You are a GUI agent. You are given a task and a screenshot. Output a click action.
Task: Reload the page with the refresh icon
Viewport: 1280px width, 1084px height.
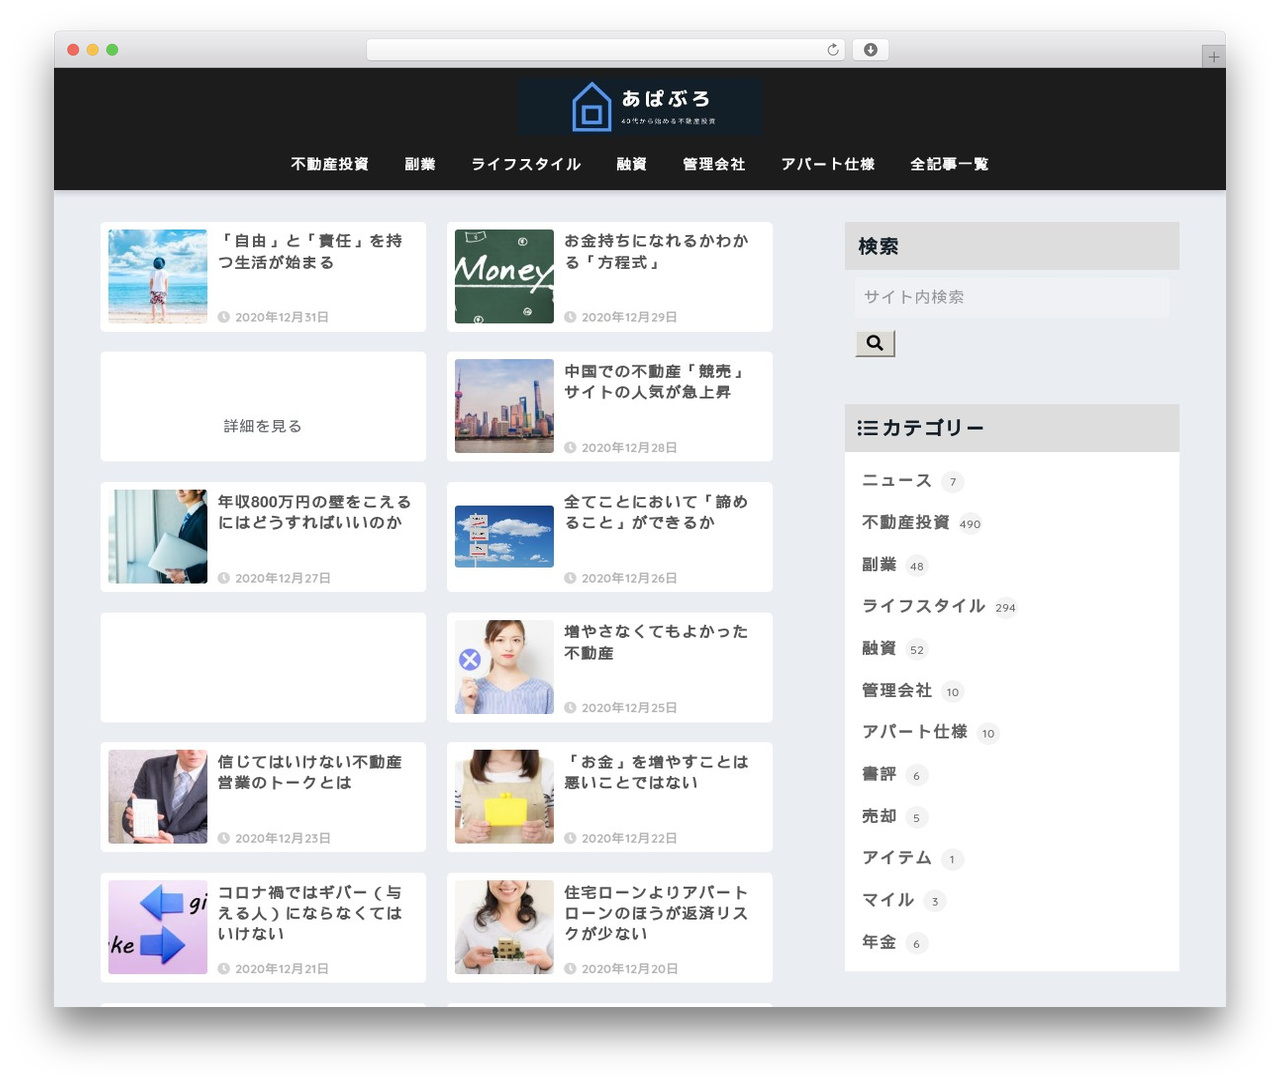point(833,50)
